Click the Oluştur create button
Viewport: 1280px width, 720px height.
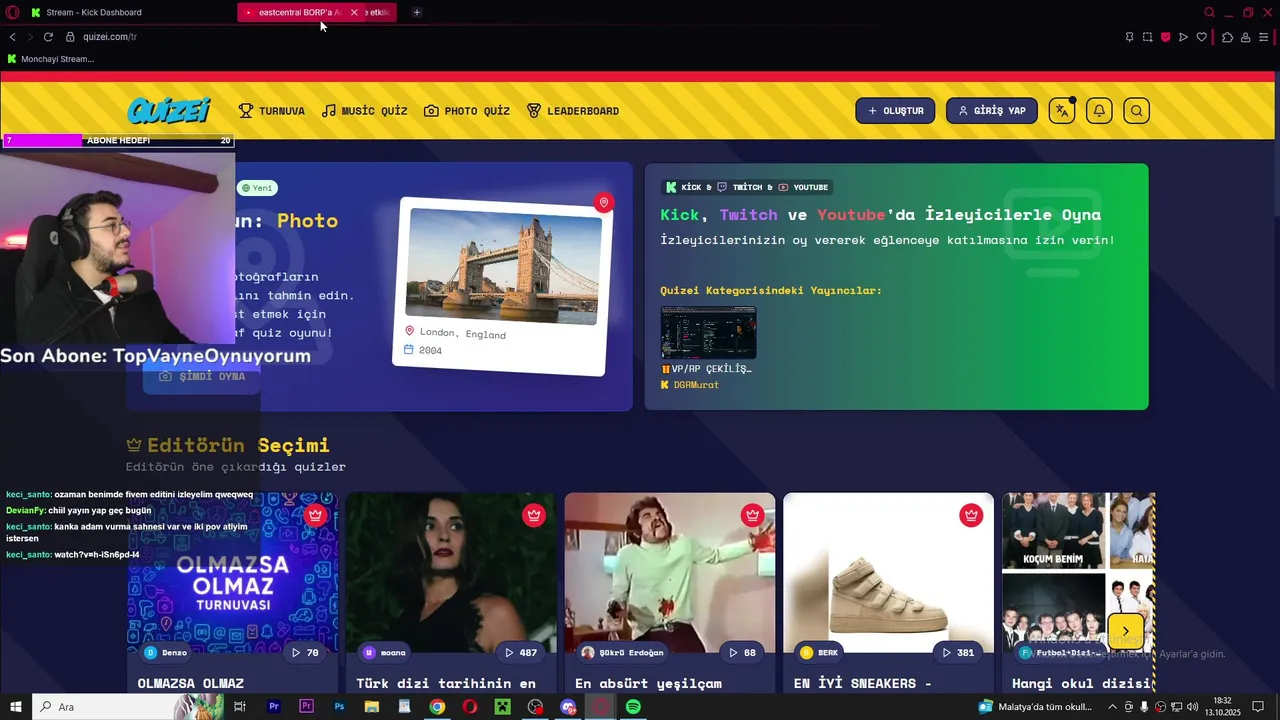(895, 111)
